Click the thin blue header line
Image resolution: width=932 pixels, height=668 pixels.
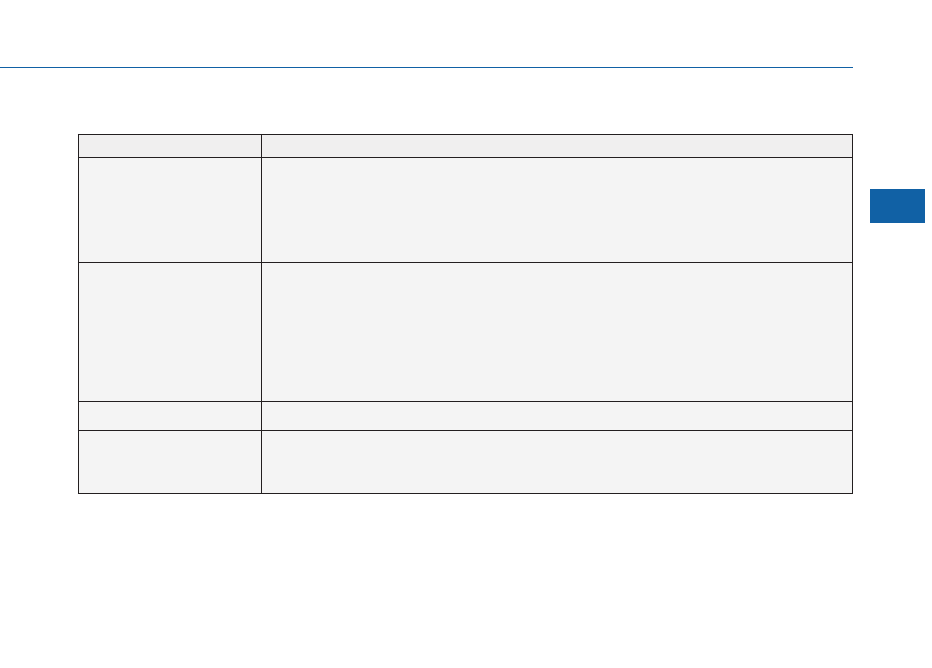pyautogui.click(x=426, y=67)
